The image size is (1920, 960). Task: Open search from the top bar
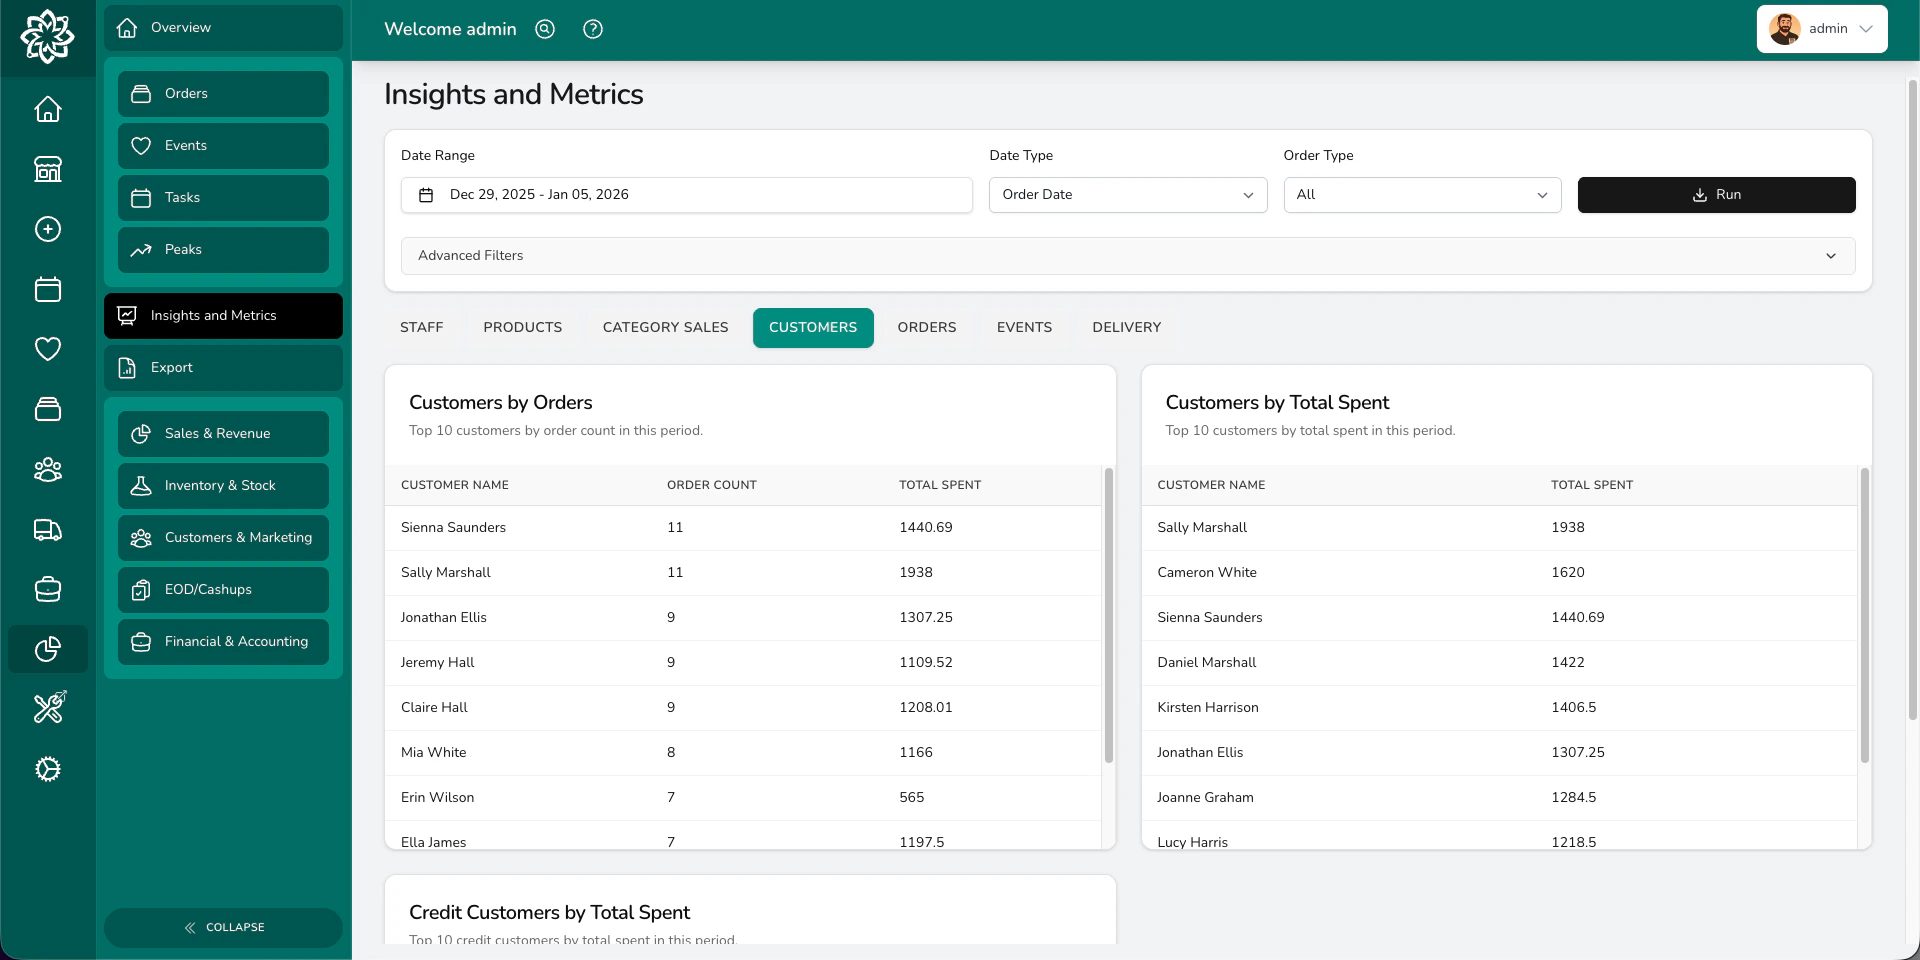[x=544, y=29]
